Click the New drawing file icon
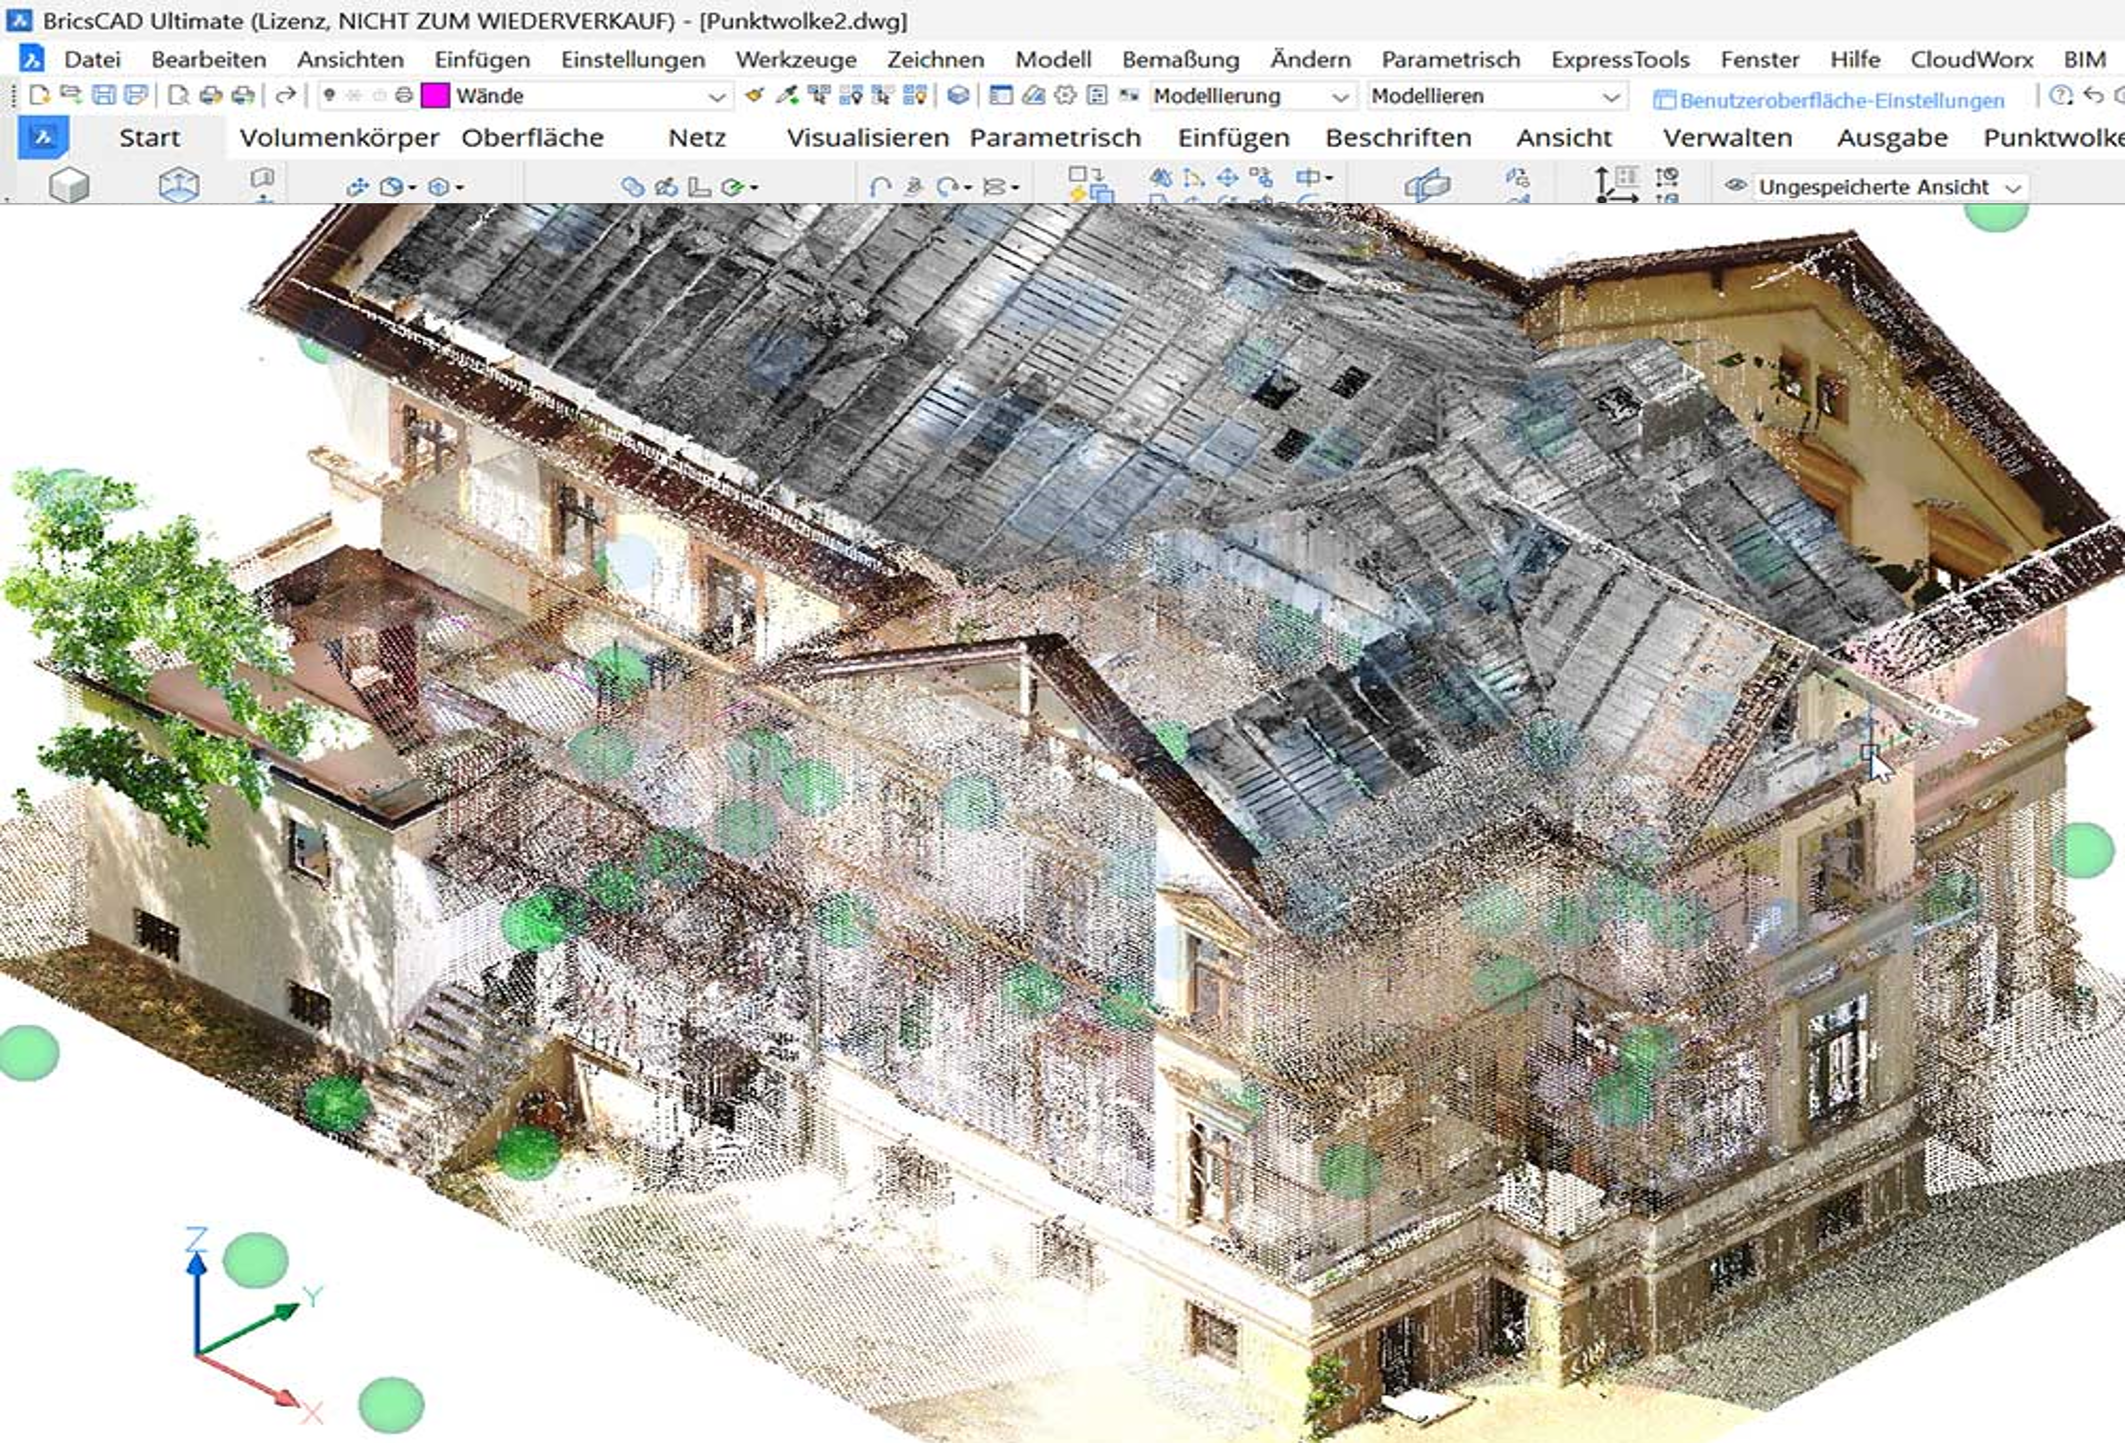 click(39, 96)
